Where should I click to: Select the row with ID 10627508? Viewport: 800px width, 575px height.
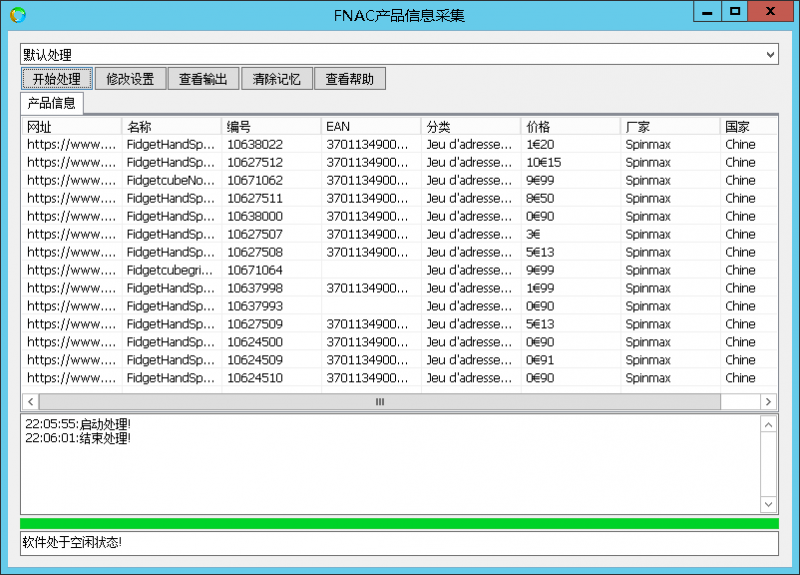pyautogui.click(x=400, y=252)
